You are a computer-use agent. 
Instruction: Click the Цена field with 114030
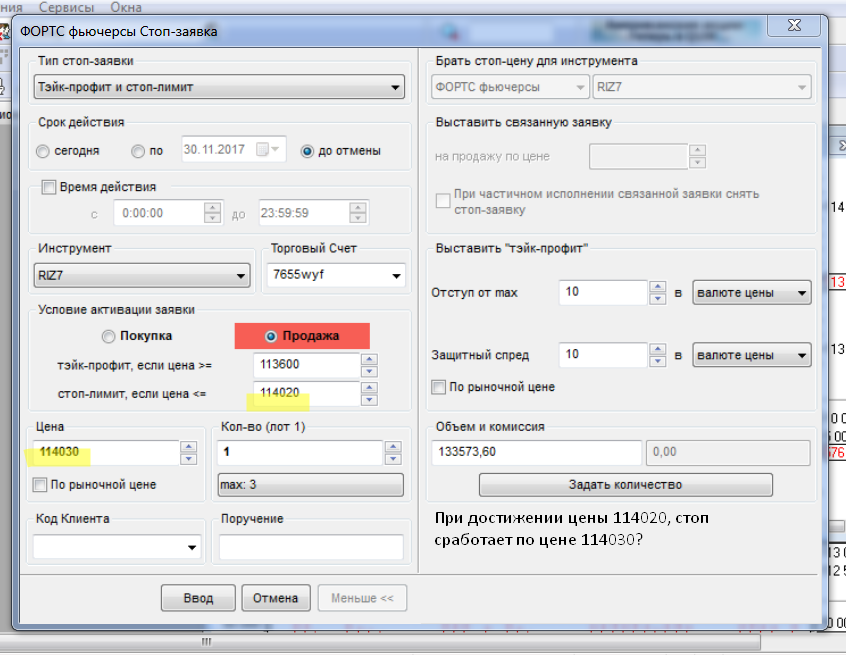click(x=106, y=452)
